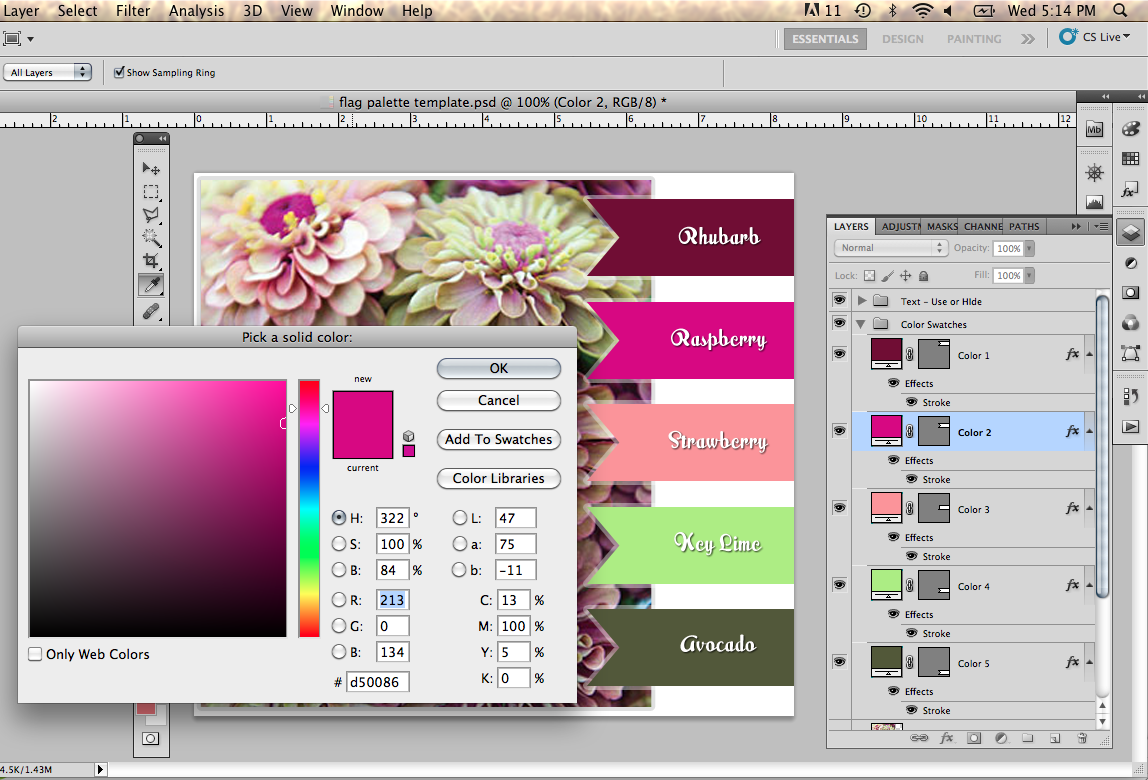1148x780 pixels.
Task: Select the Lasso tool
Action: click(x=150, y=214)
